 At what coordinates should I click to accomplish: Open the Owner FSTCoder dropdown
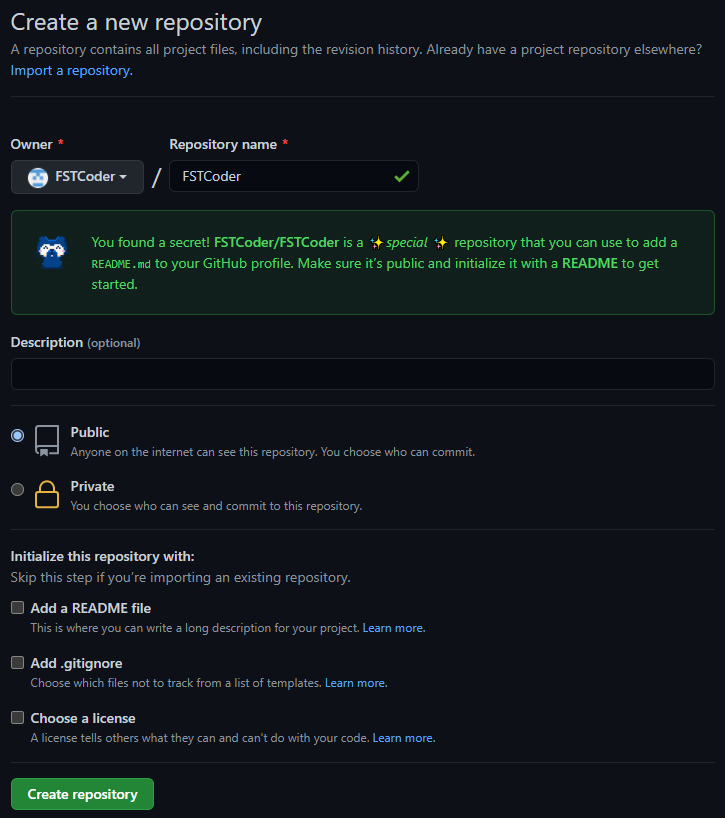(x=77, y=177)
